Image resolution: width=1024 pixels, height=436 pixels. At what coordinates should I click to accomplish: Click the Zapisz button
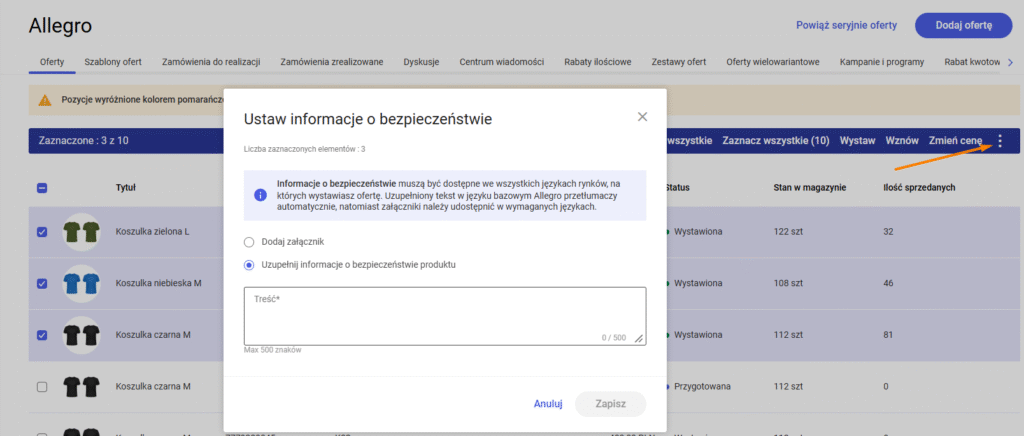click(x=611, y=404)
